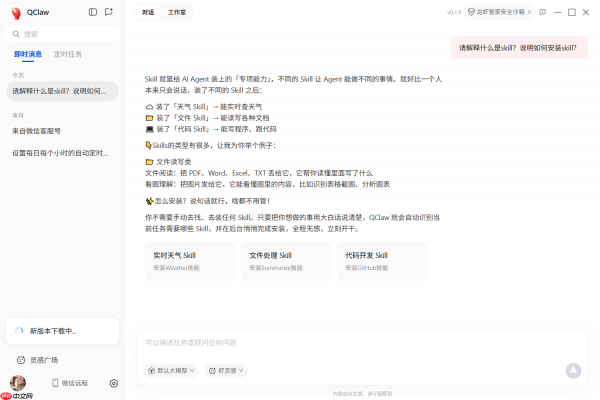Open 灵感广场 link

44,360
